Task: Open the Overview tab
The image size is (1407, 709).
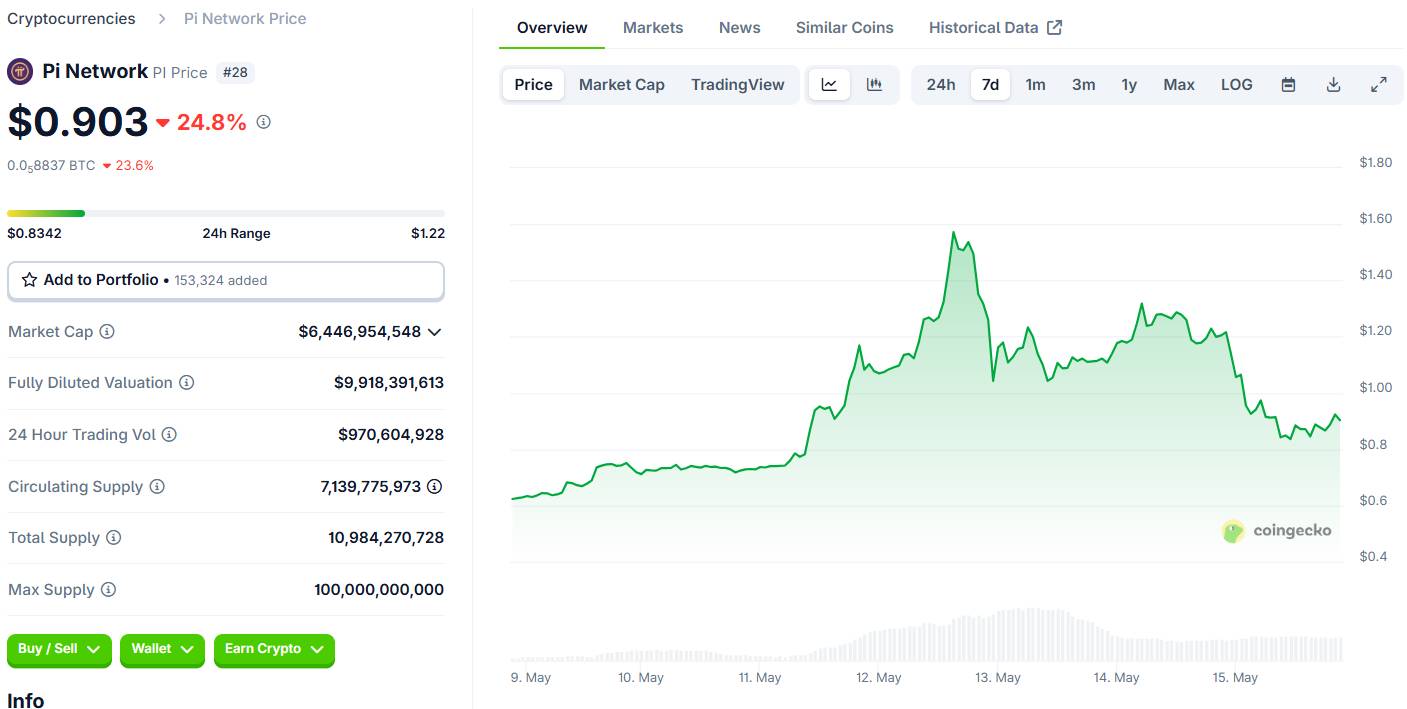Action: point(552,28)
